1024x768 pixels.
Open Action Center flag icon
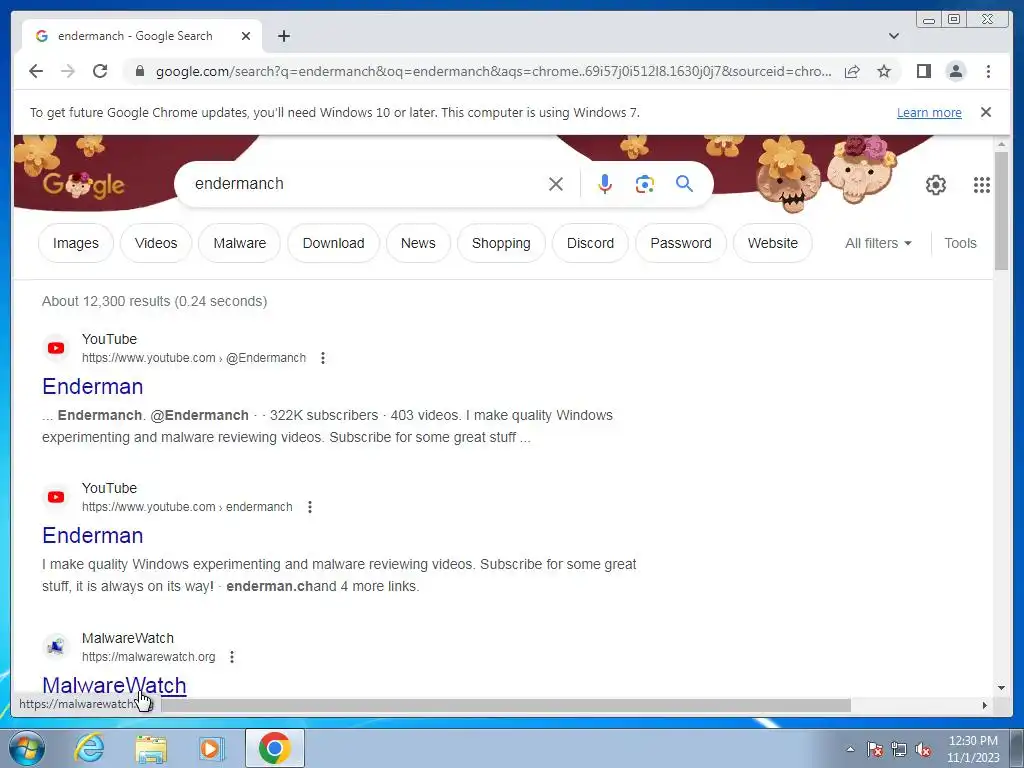(875, 749)
